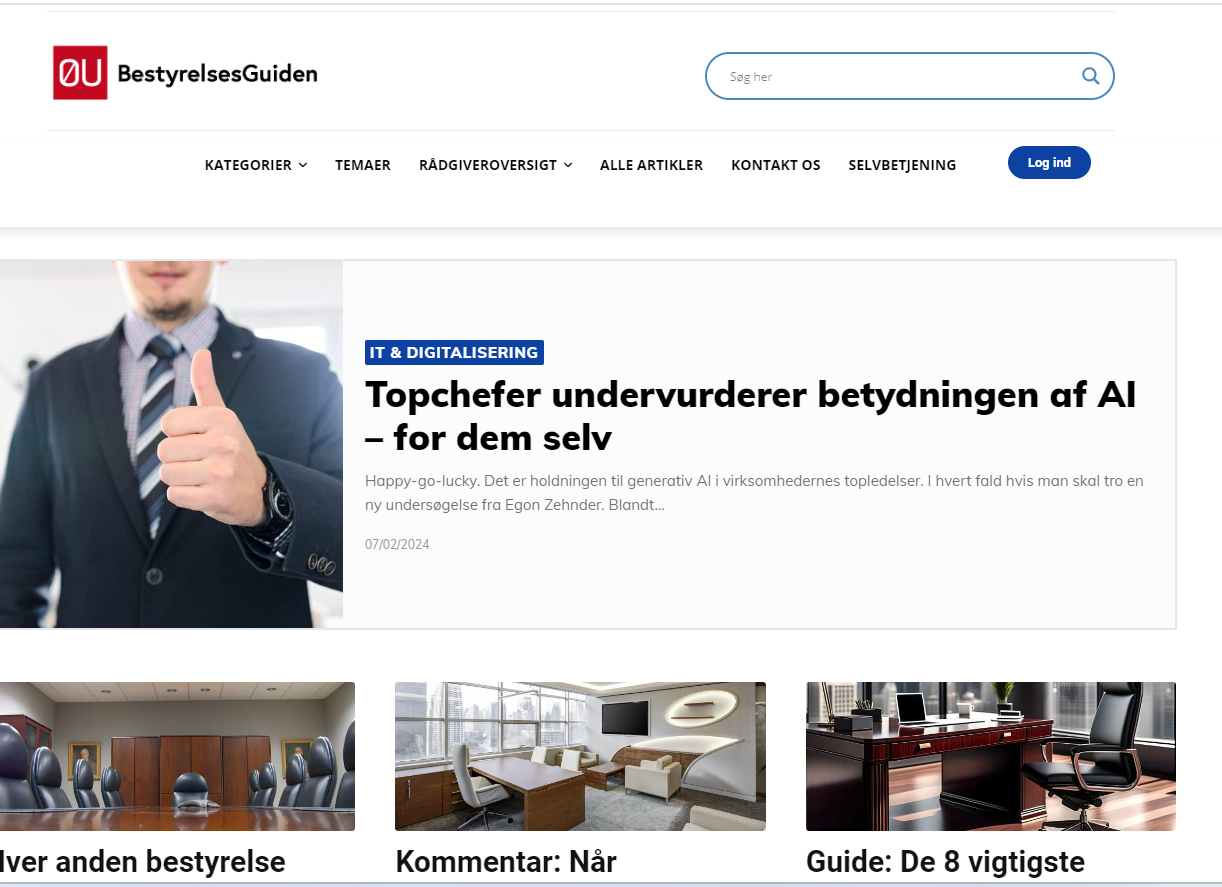Click the 'Happy-go-lucky' article excerpt text
The width and height of the screenshot is (1222, 887).
[754, 493]
